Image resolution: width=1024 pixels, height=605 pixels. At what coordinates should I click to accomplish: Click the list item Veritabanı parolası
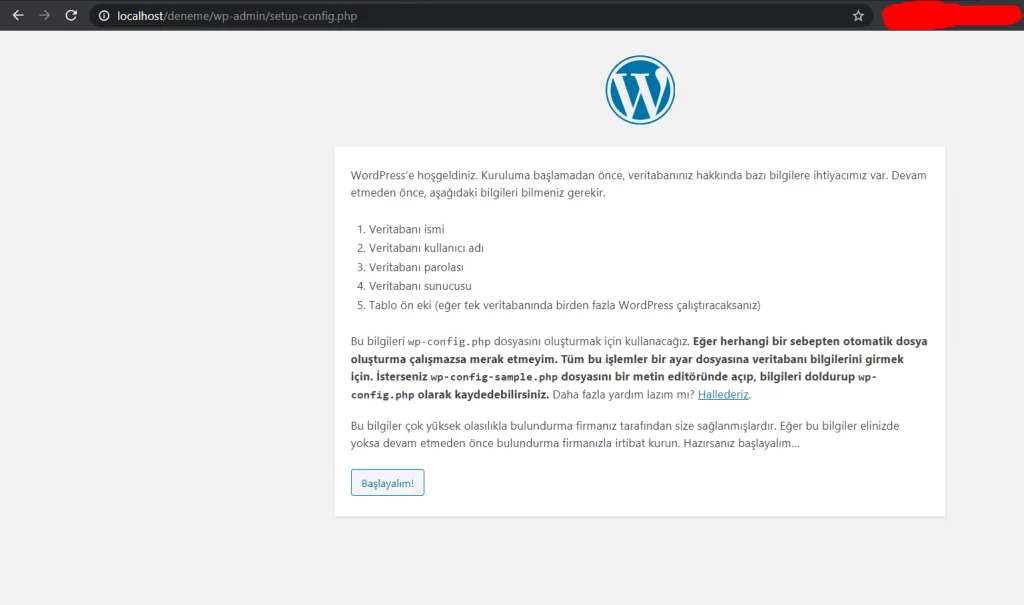pos(416,267)
